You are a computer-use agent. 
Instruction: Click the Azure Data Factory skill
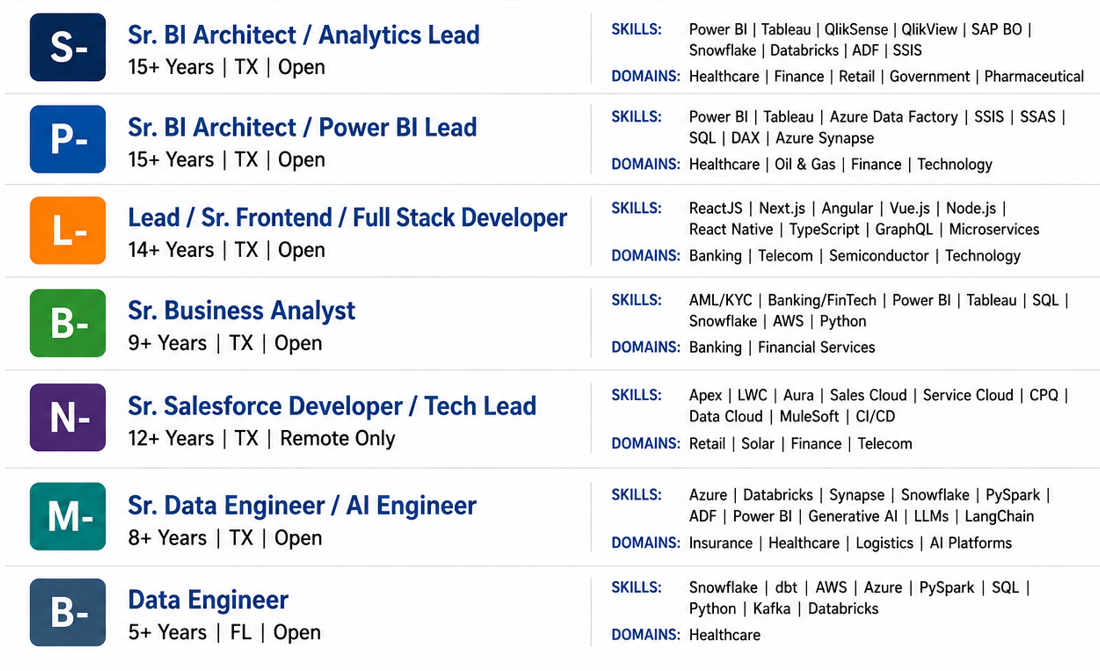point(894,117)
